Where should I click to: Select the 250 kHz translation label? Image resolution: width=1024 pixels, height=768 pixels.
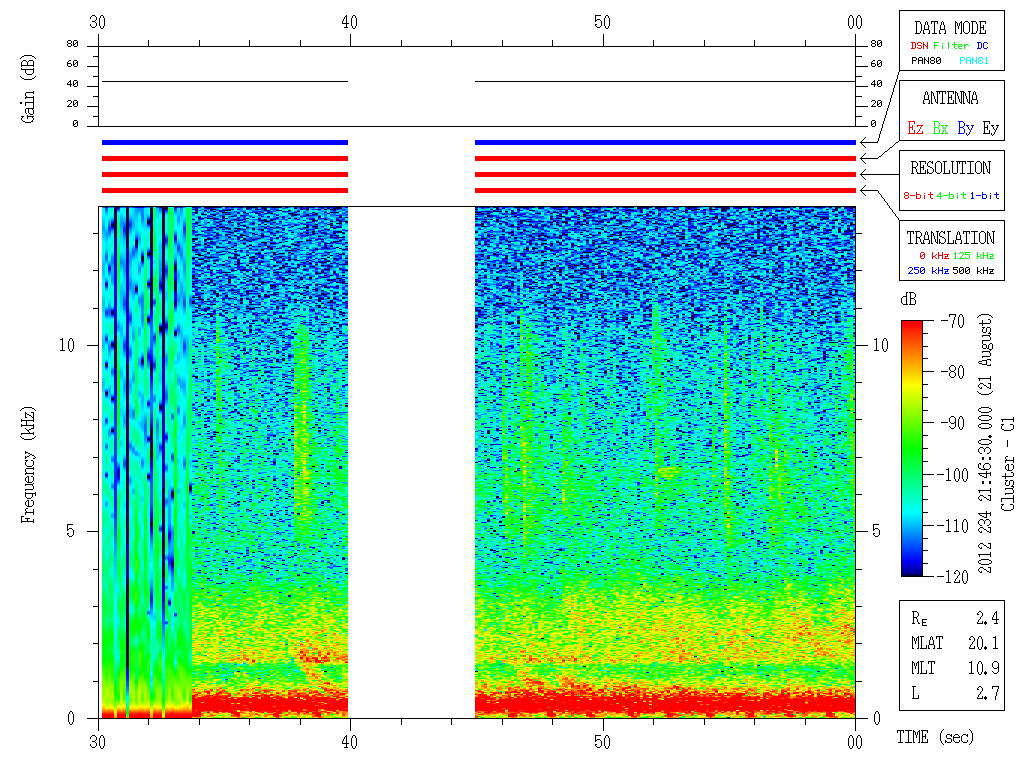tap(925, 271)
